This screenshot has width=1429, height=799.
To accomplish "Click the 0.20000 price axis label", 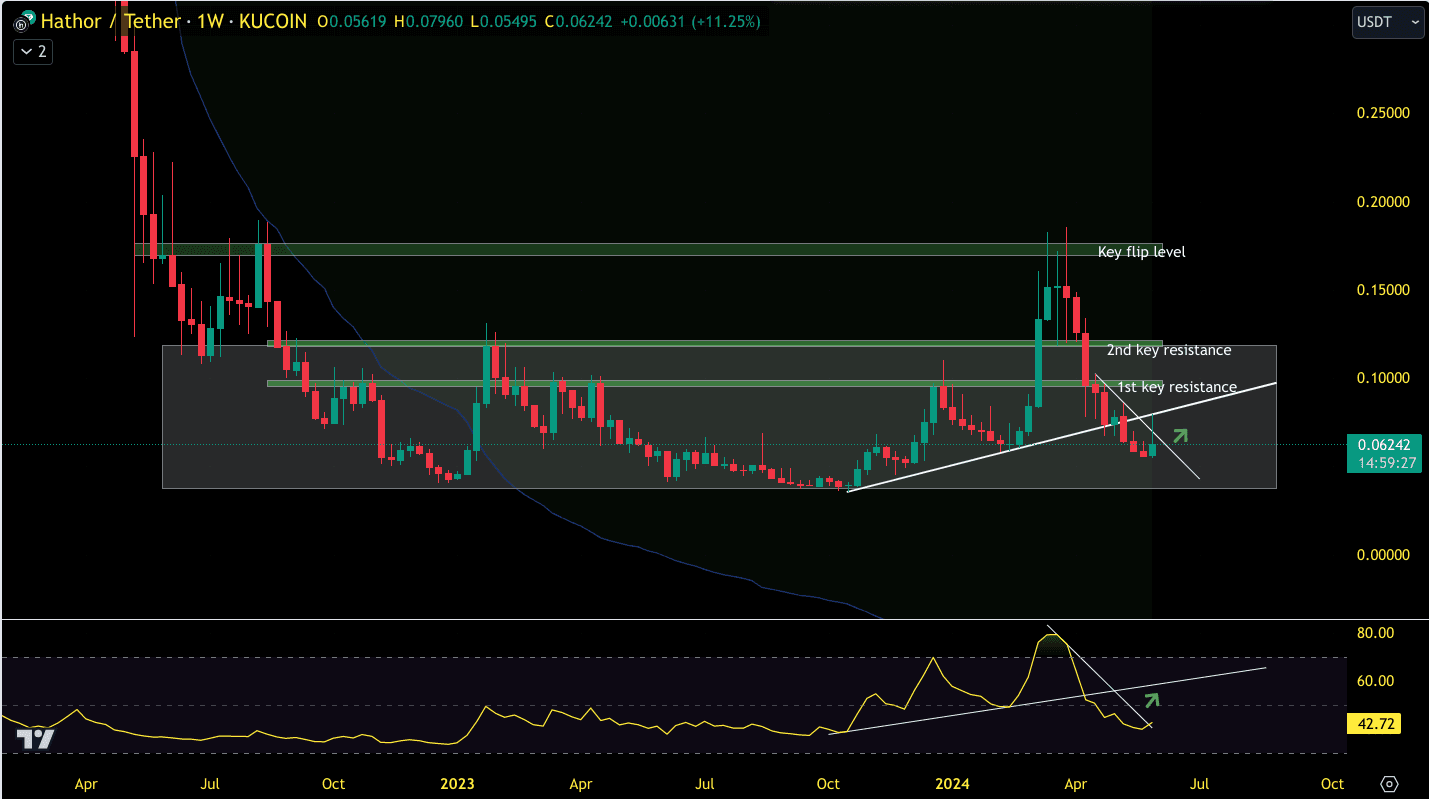I will [1383, 202].
